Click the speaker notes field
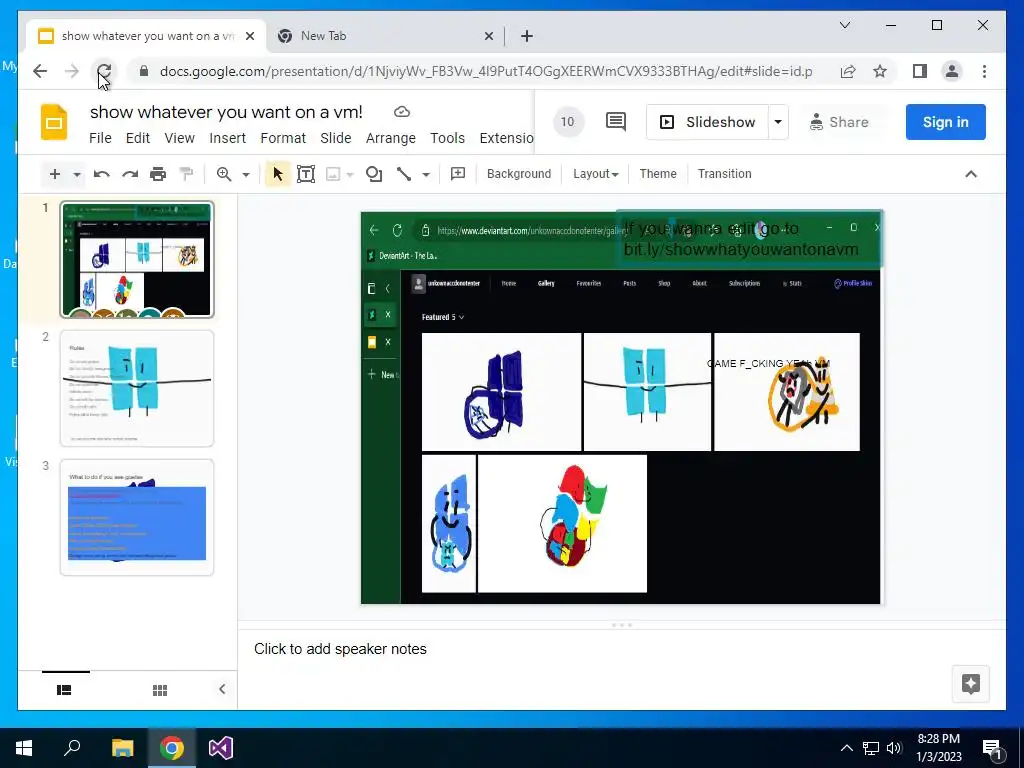The height and width of the screenshot is (768, 1024). (621, 670)
